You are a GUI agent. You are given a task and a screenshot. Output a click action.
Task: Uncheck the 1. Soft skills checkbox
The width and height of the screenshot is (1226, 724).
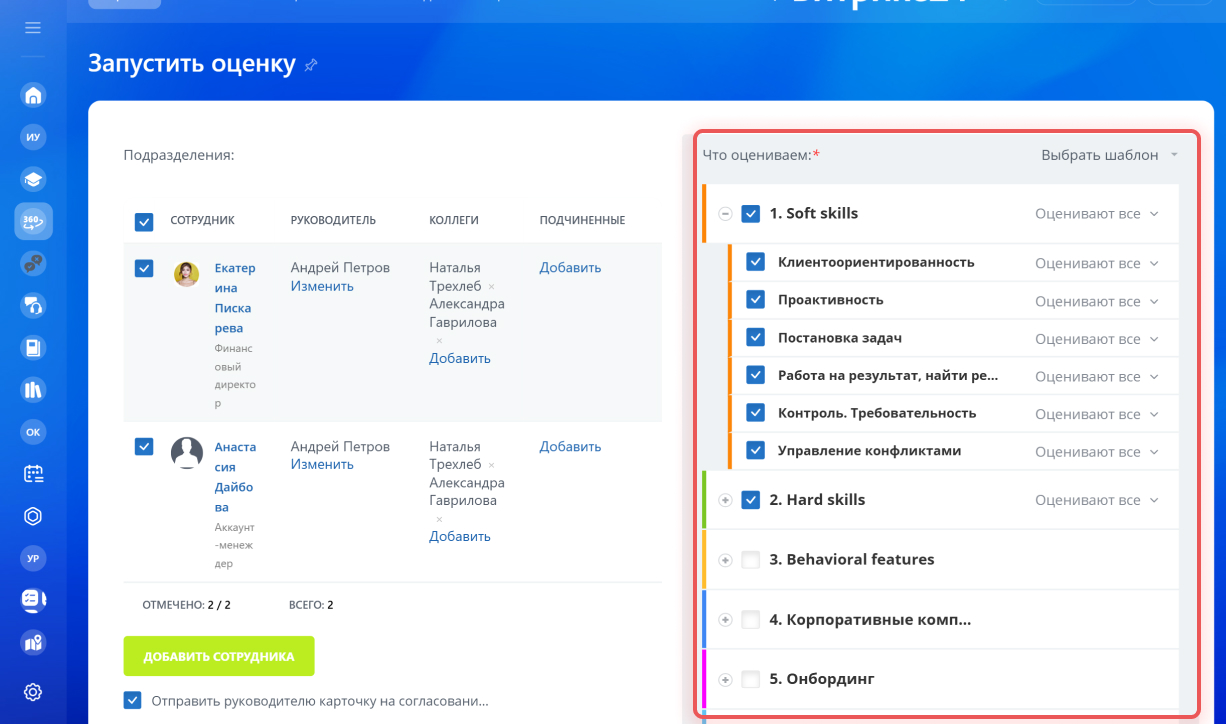(751, 214)
